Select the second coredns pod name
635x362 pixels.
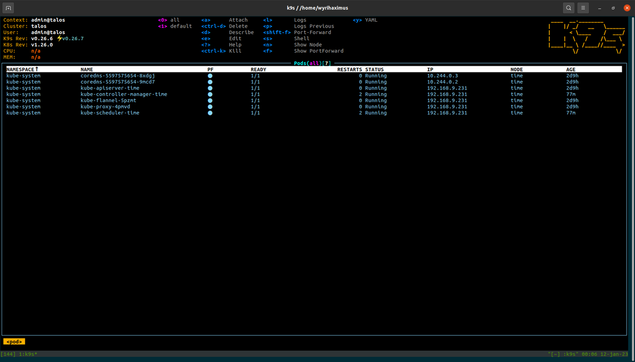click(x=117, y=82)
